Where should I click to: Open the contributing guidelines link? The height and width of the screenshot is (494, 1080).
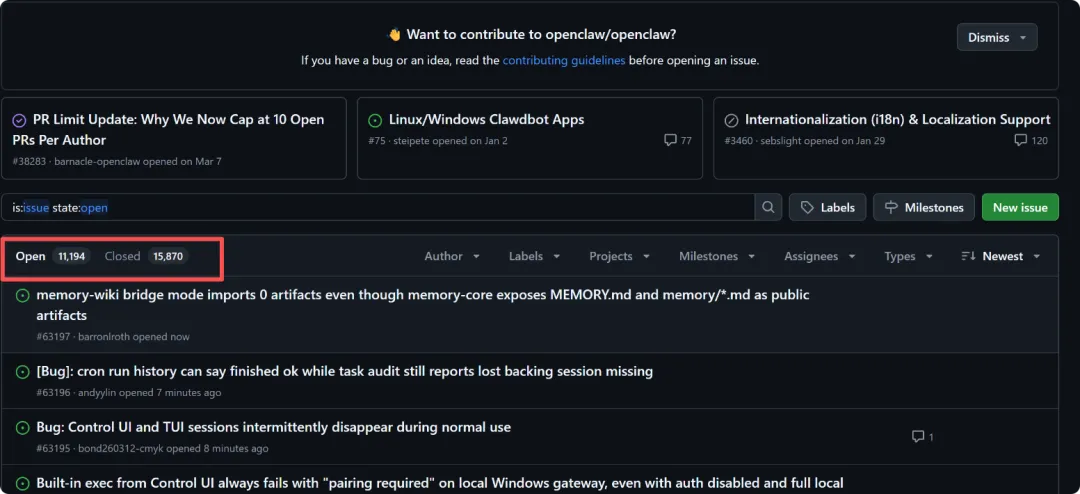564,60
